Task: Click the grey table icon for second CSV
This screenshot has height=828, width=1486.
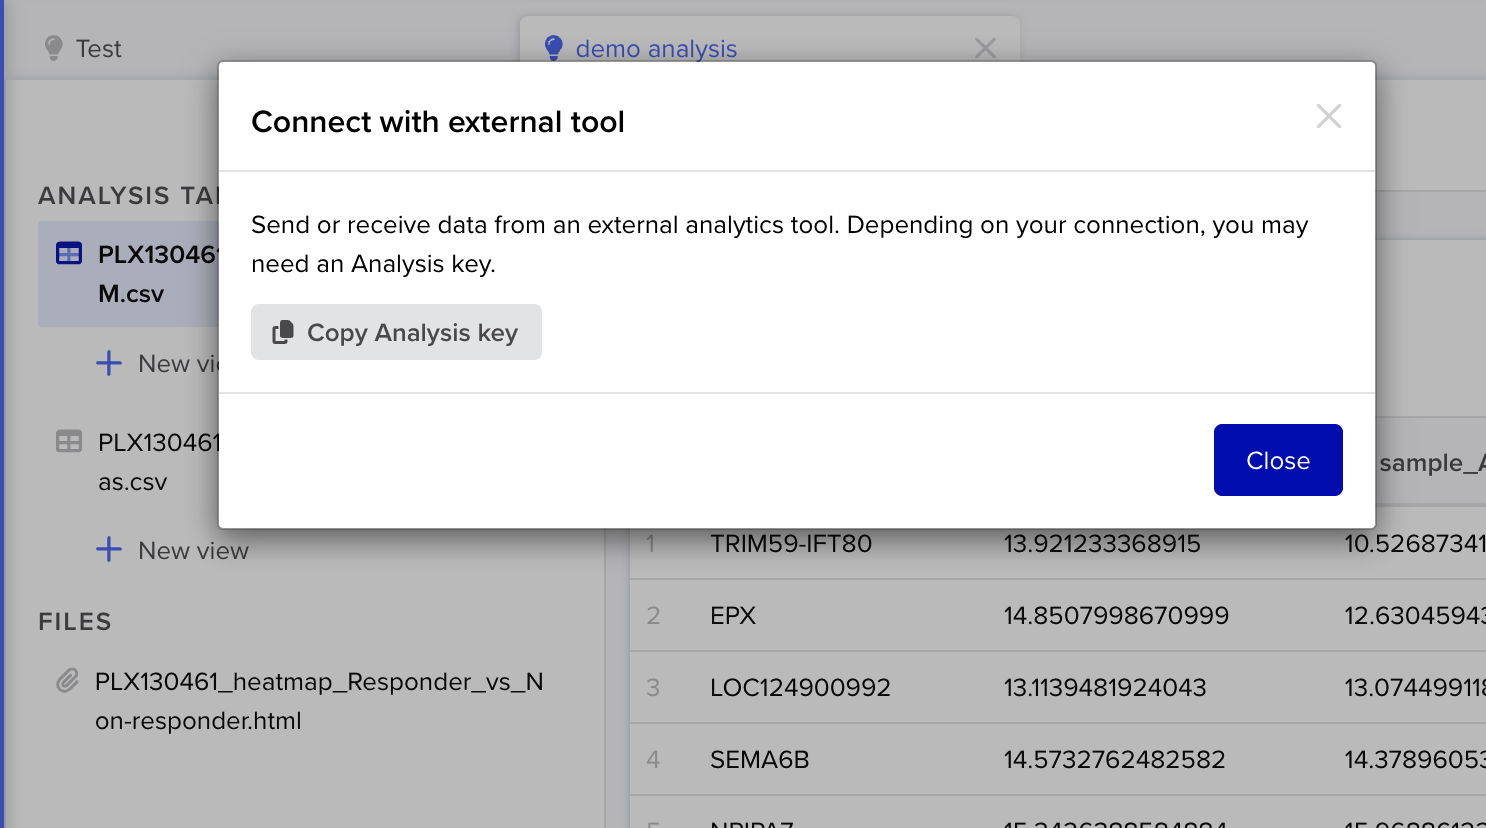Action: [69, 442]
